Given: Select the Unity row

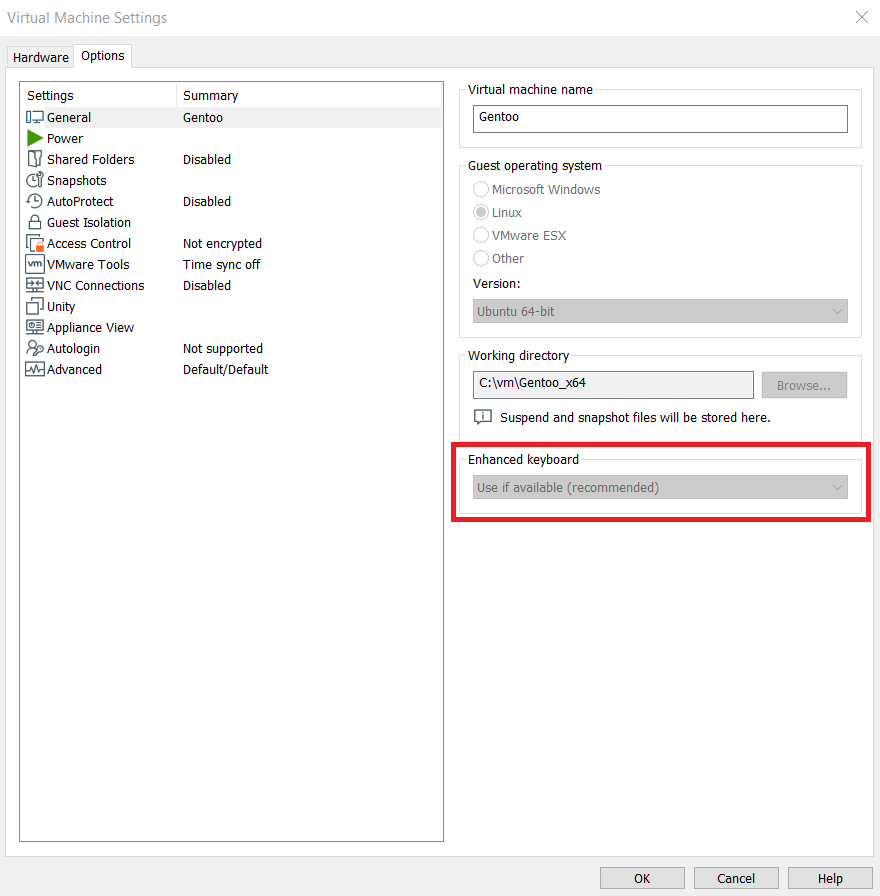Looking at the screenshot, I should click(231, 306).
